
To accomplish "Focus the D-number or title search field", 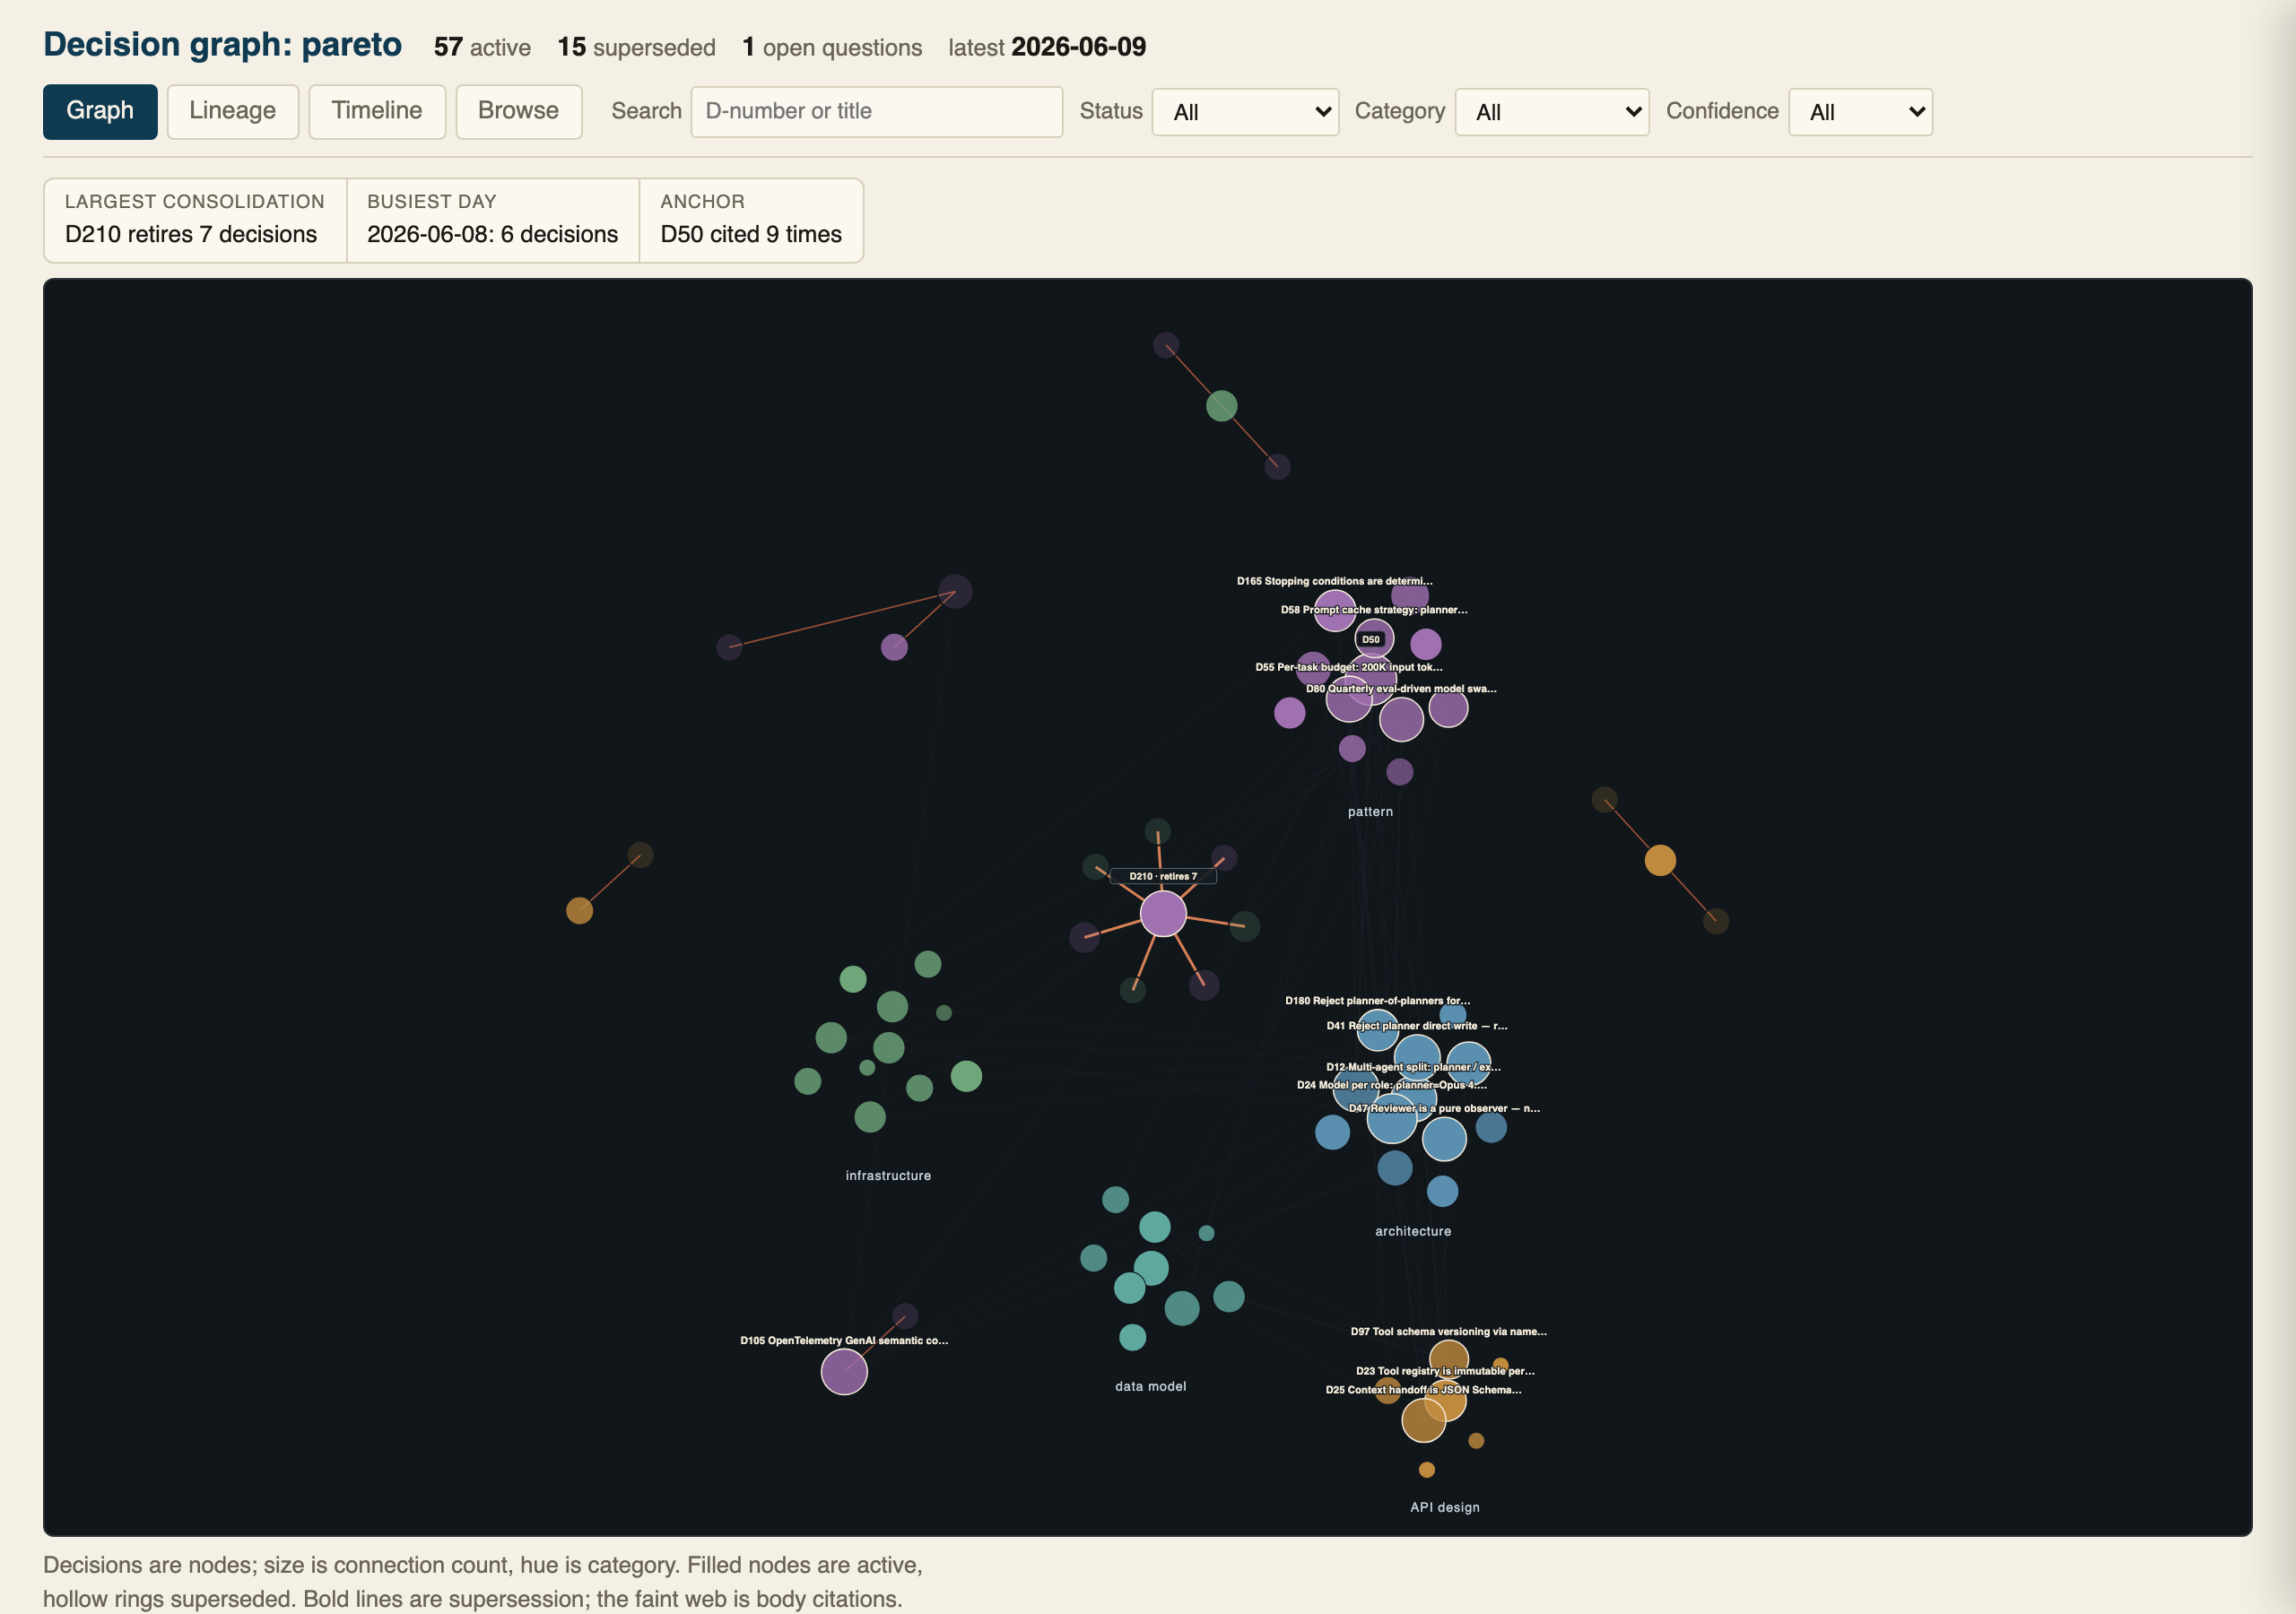I will pyautogui.click(x=876, y=111).
